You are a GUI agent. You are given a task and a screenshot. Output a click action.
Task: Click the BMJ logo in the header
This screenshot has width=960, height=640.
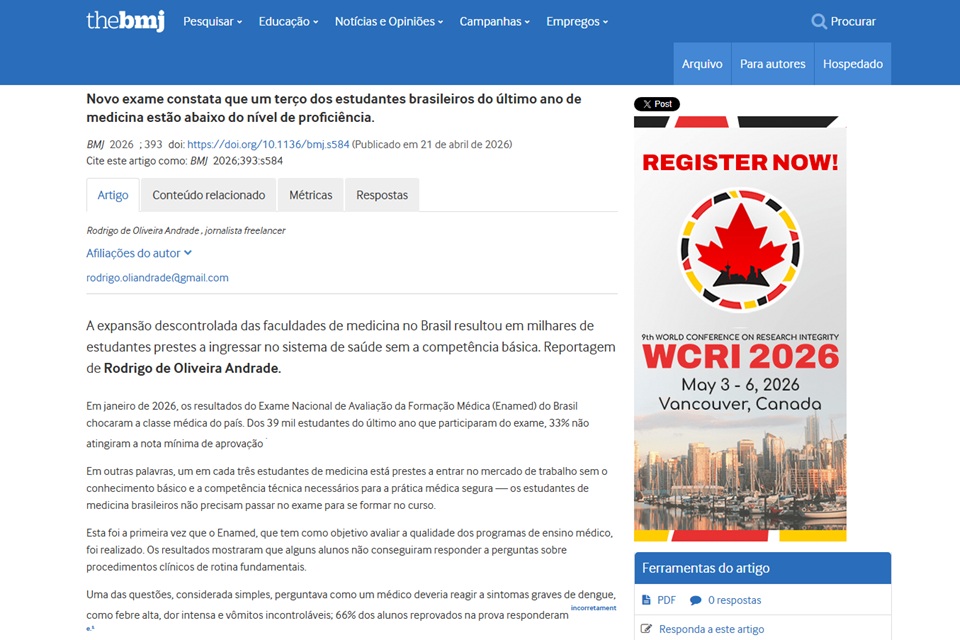click(x=125, y=21)
